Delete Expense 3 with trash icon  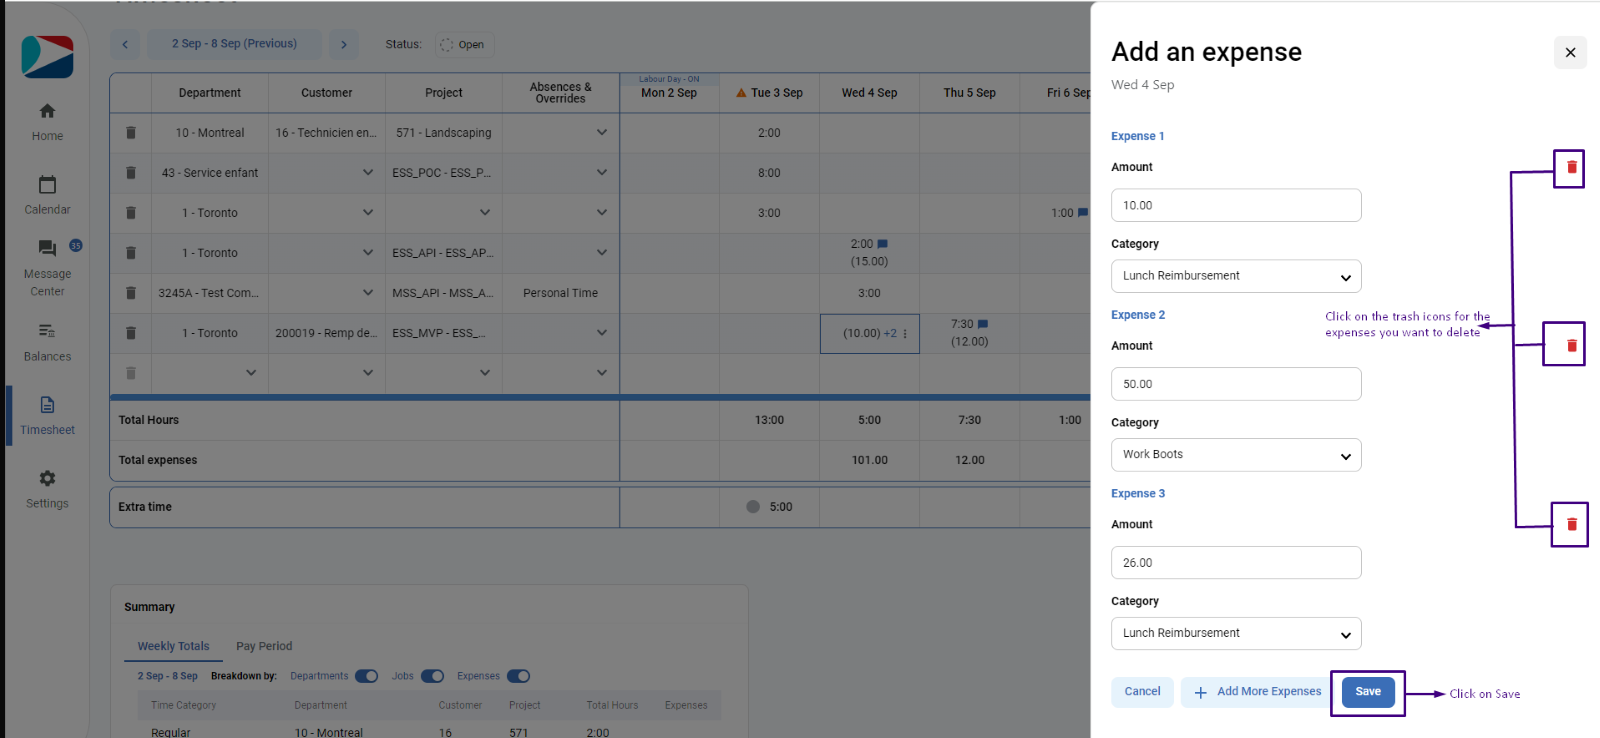(x=1571, y=524)
